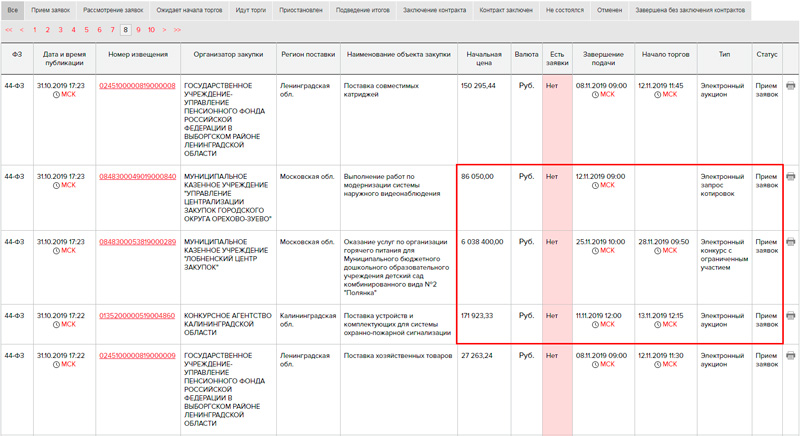The width and height of the screenshot is (800, 436).
Task: Select the Контракт заключен tab
Action: (506, 10)
